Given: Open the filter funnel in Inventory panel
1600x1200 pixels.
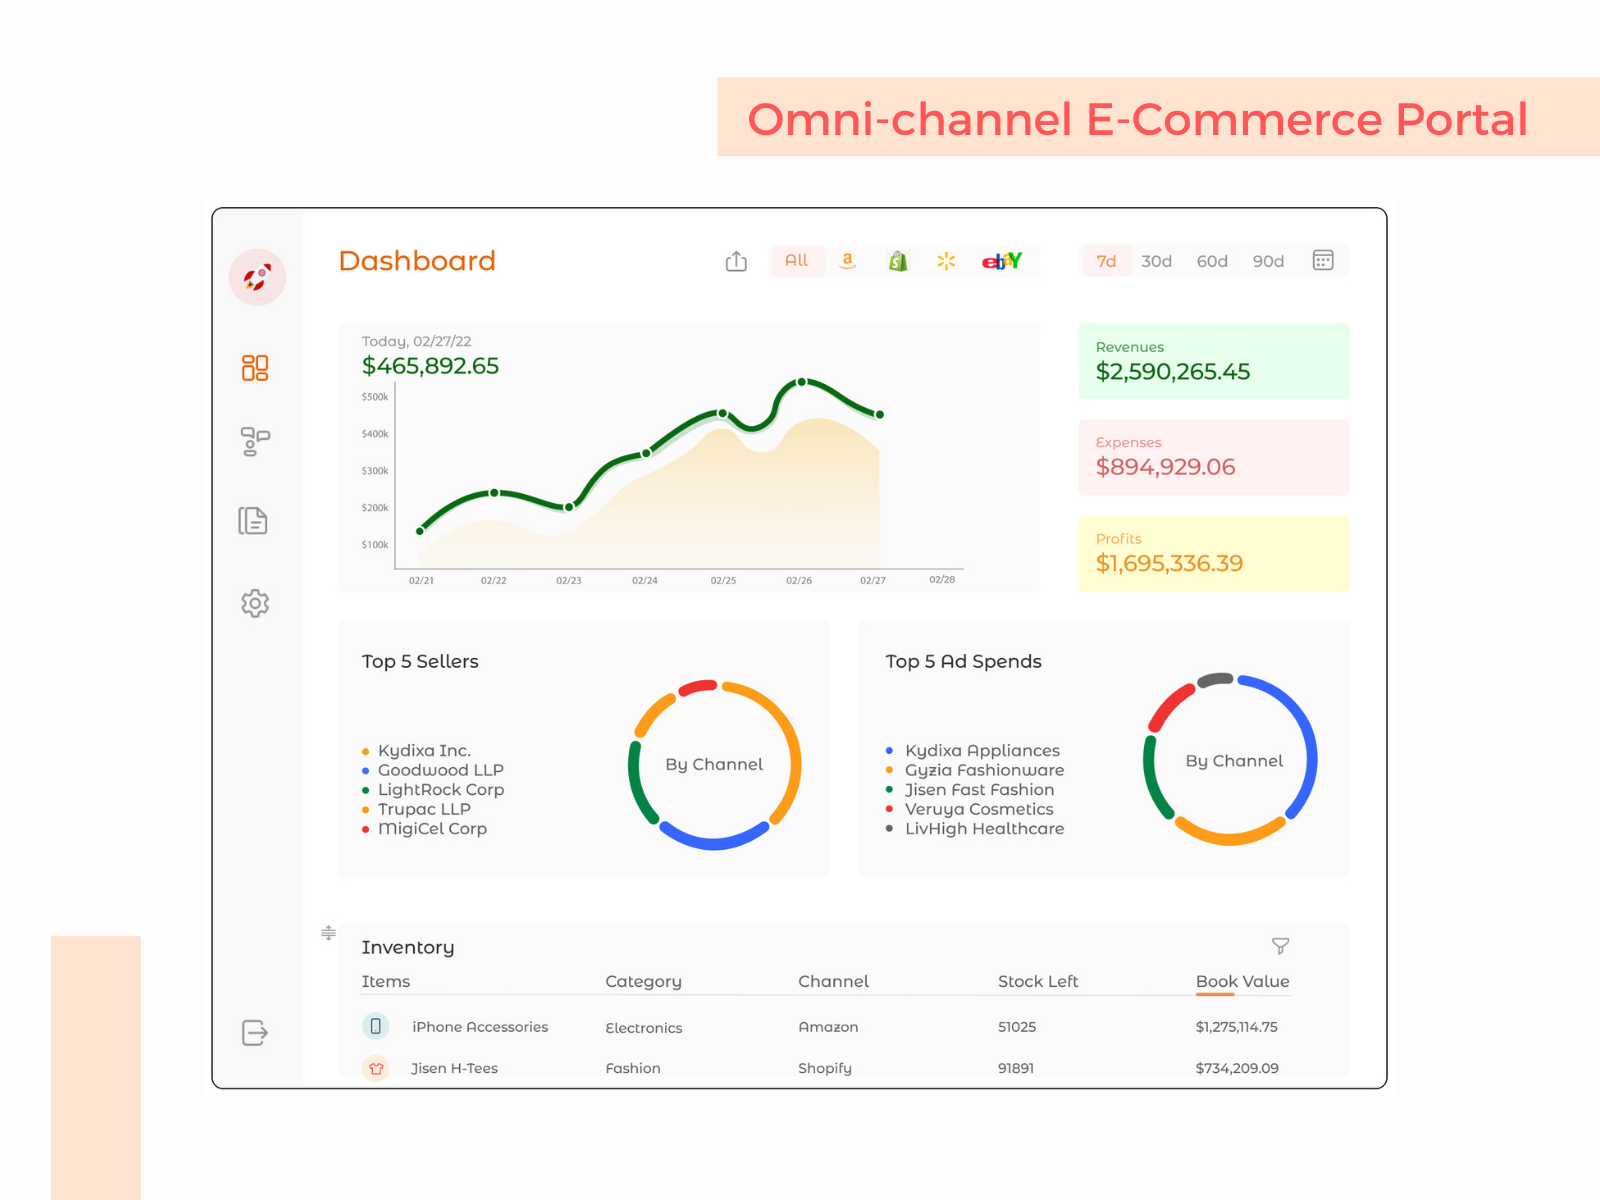Looking at the screenshot, I should [1281, 946].
